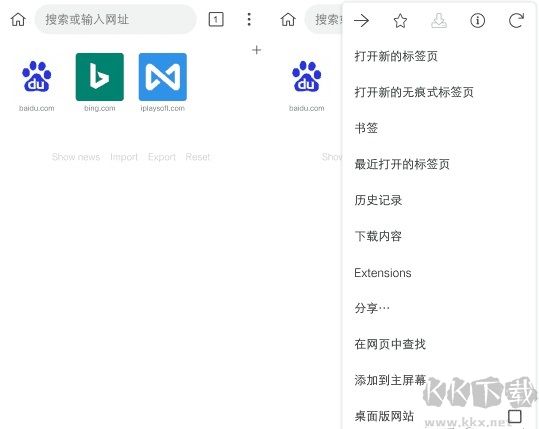Image resolution: width=539 pixels, height=429 pixels.
Task: Click the download page icon
Action: pyautogui.click(x=439, y=21)
